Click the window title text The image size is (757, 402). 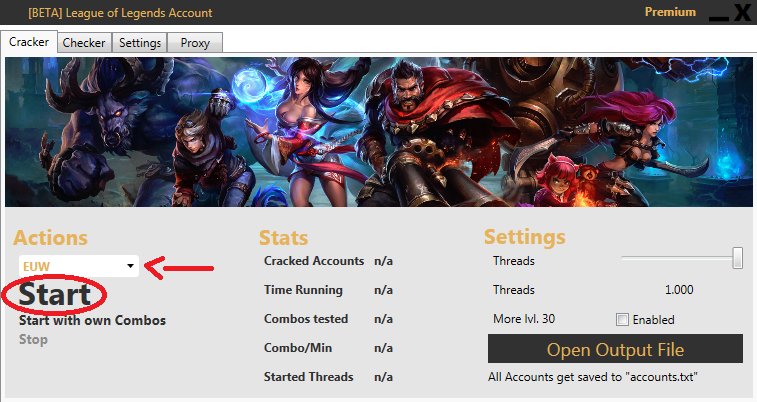pos(120,13)
